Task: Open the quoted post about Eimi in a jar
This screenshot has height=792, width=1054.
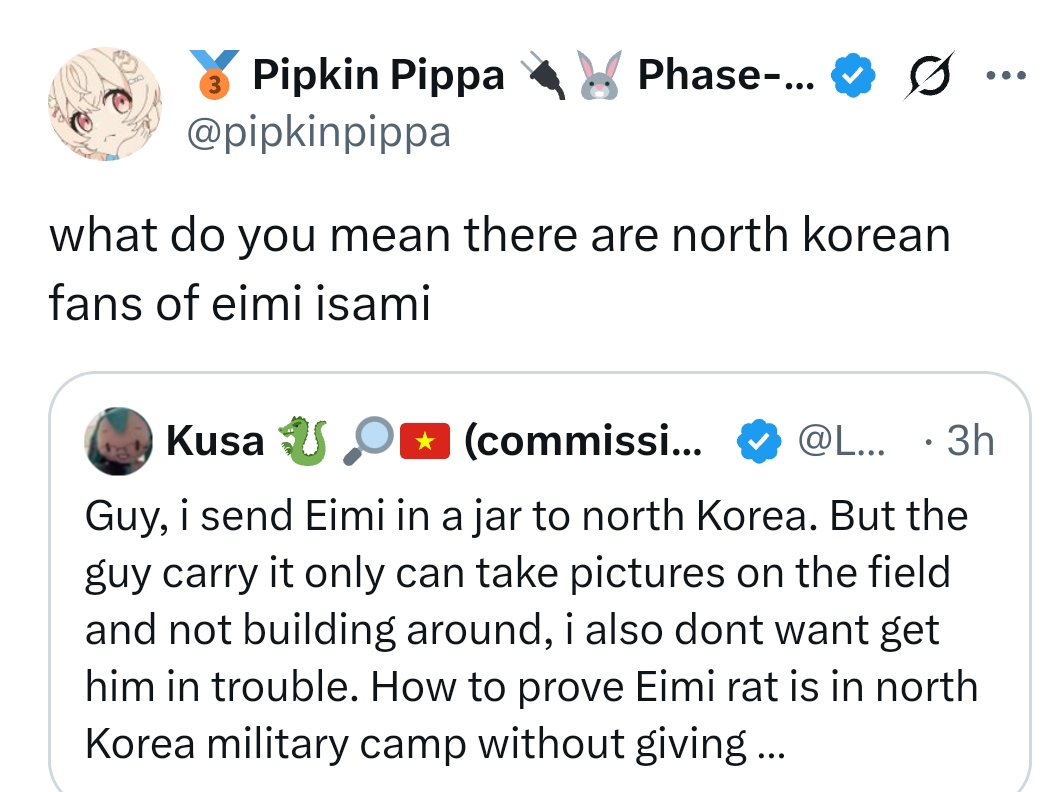Action: (530, 630)
